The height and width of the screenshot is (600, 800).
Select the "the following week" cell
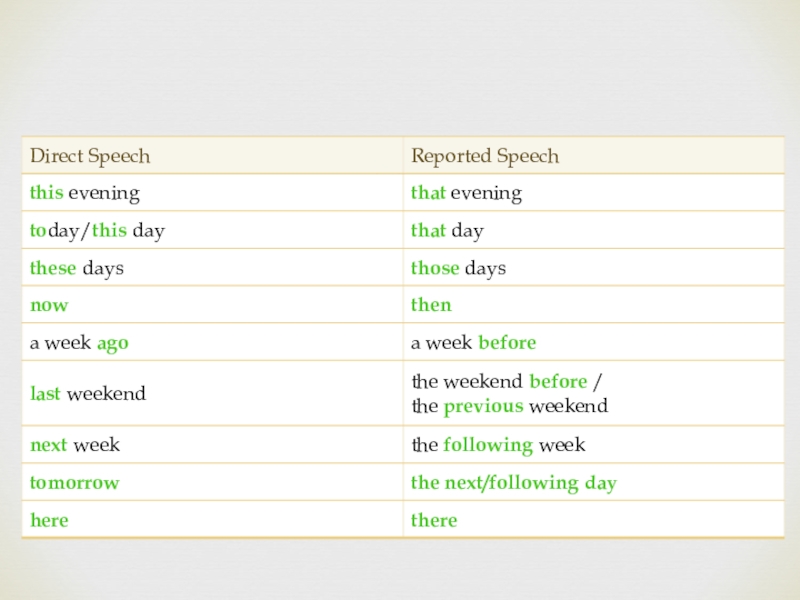click(x=498, y=445)
